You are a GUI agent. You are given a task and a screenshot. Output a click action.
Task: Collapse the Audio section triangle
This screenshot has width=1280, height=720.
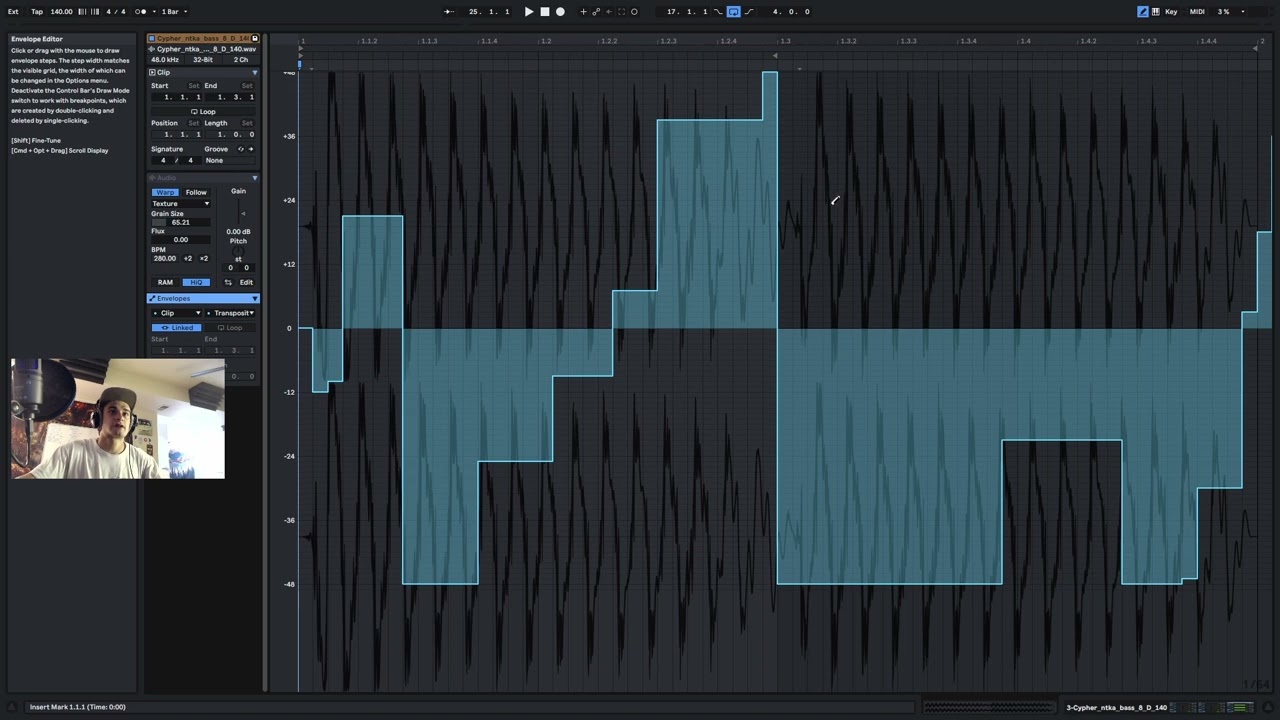(254, 178)
